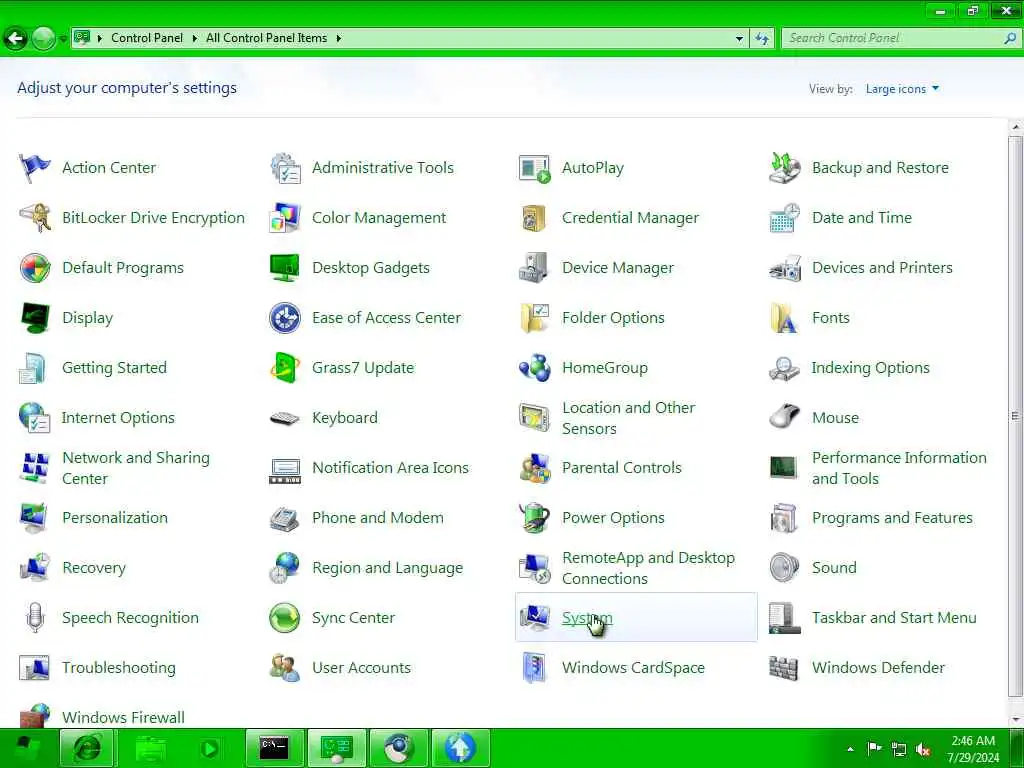Open the Command Prompt taskbar button
The height and width of the screenshot is (768, 1024).
[275, 748]
